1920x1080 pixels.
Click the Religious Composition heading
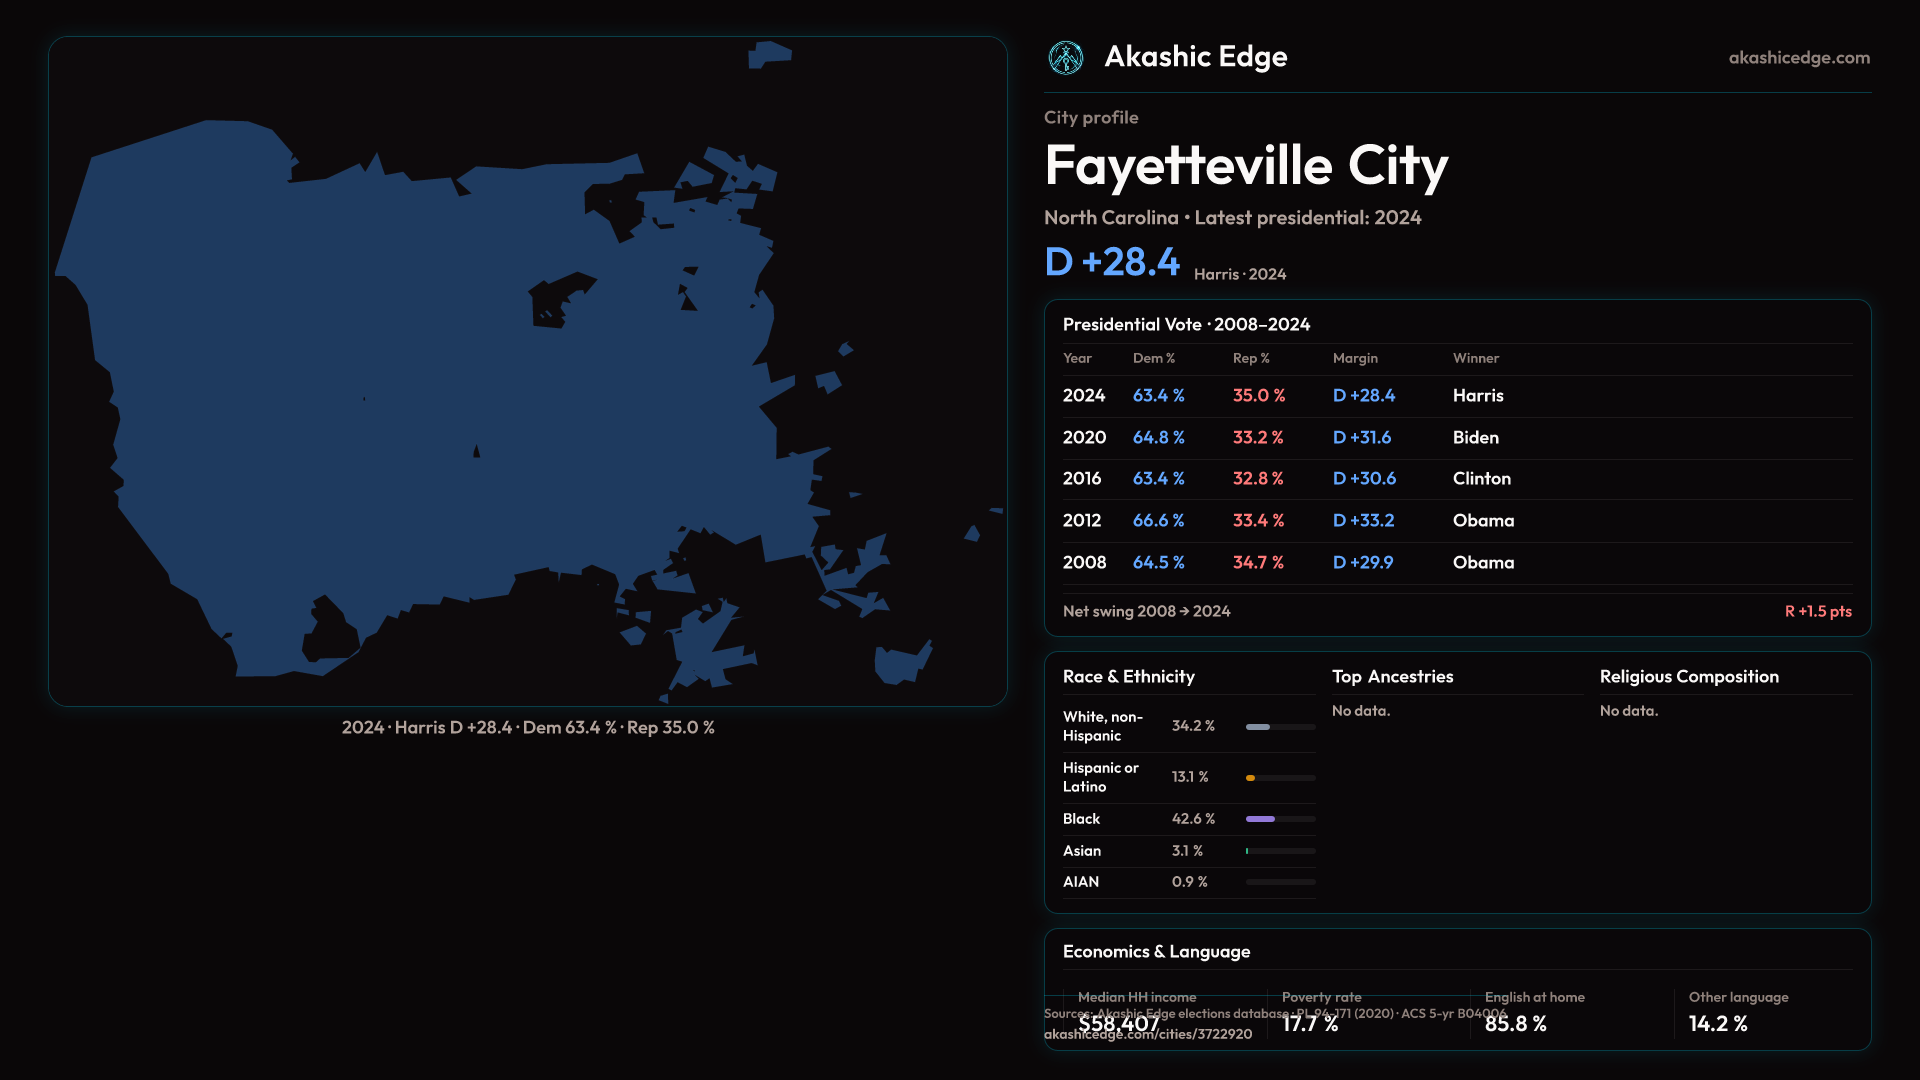(x=1688, y=677)
